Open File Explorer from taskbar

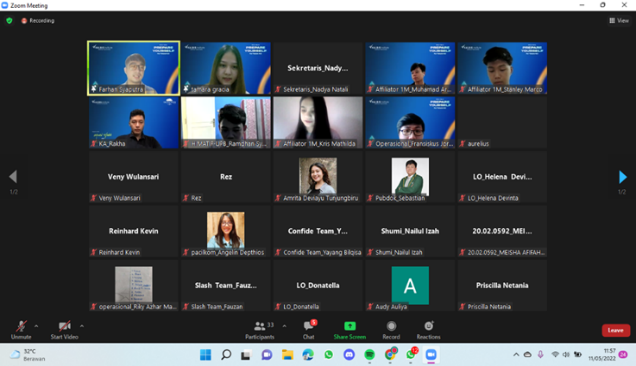(288, 355)
